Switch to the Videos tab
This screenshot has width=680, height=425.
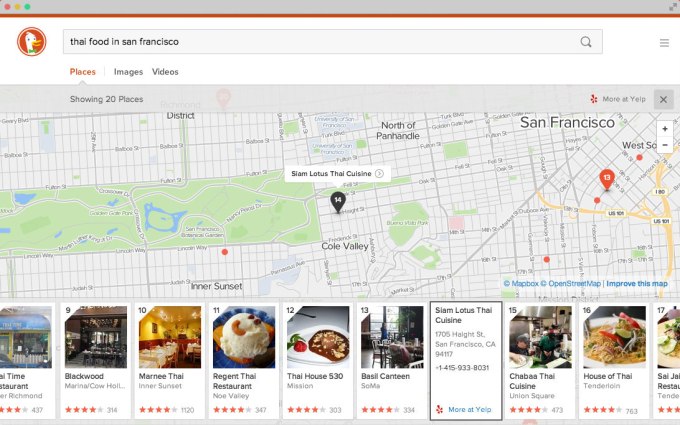[165, 72]
